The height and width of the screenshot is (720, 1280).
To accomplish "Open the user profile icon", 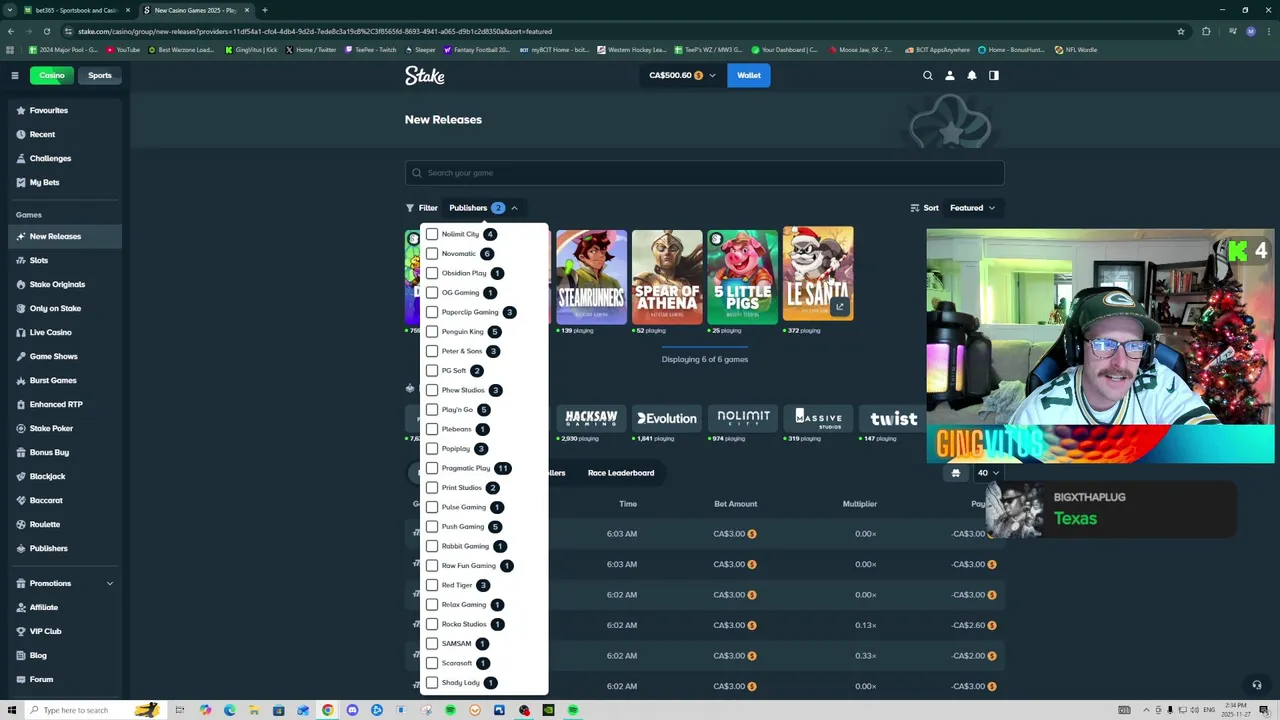I will click(950, 75).
